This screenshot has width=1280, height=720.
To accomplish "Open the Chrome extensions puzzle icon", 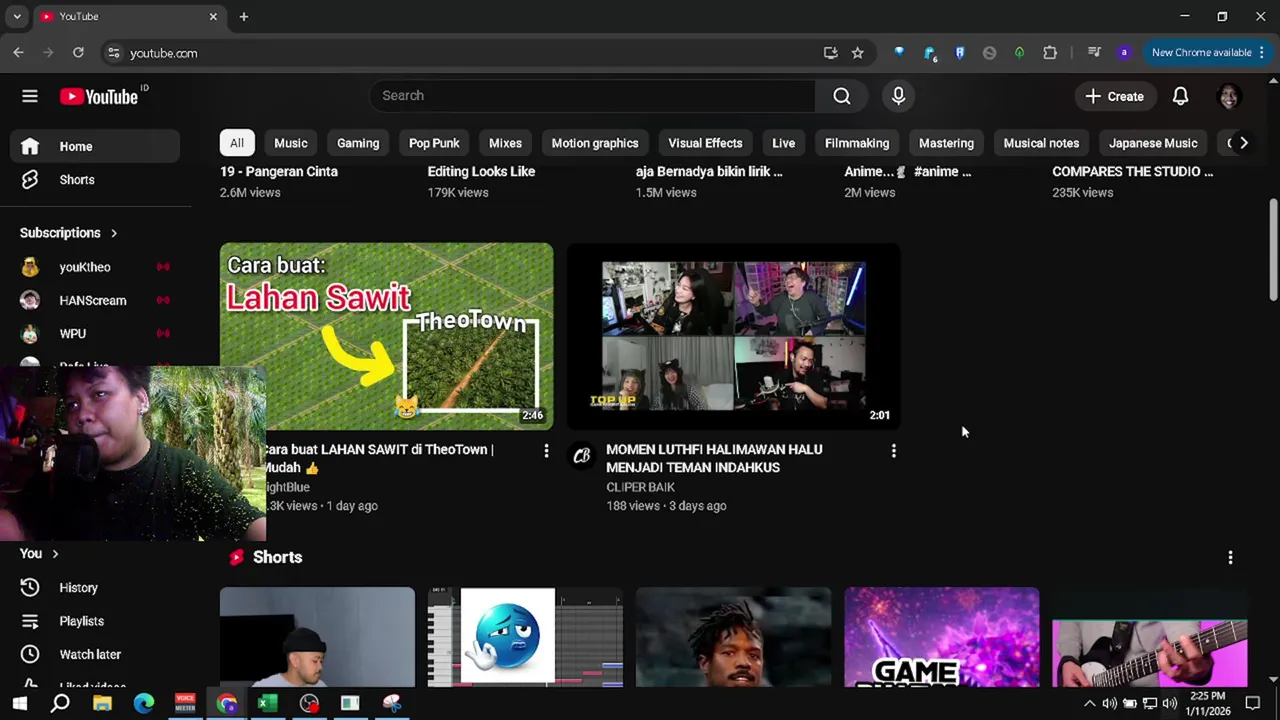I will click(1050, 53).
